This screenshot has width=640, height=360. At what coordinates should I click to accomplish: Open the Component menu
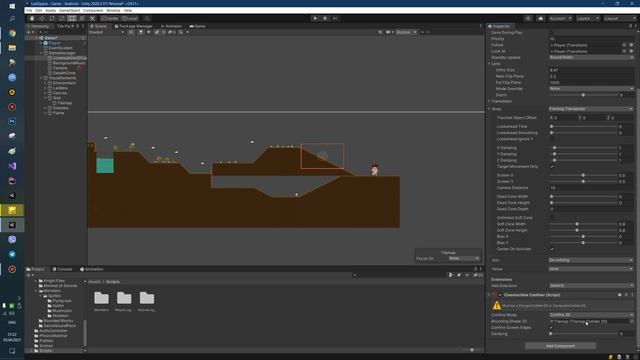tap(93, 11)
